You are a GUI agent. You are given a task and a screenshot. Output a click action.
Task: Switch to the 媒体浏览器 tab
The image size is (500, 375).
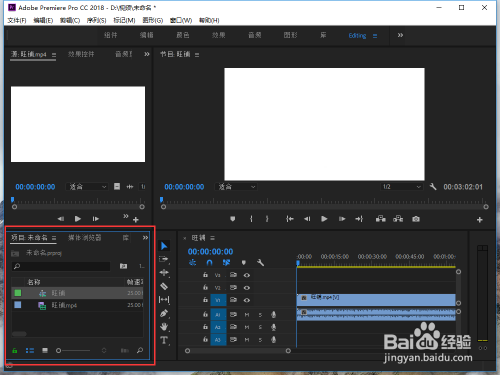coord(85,238)
